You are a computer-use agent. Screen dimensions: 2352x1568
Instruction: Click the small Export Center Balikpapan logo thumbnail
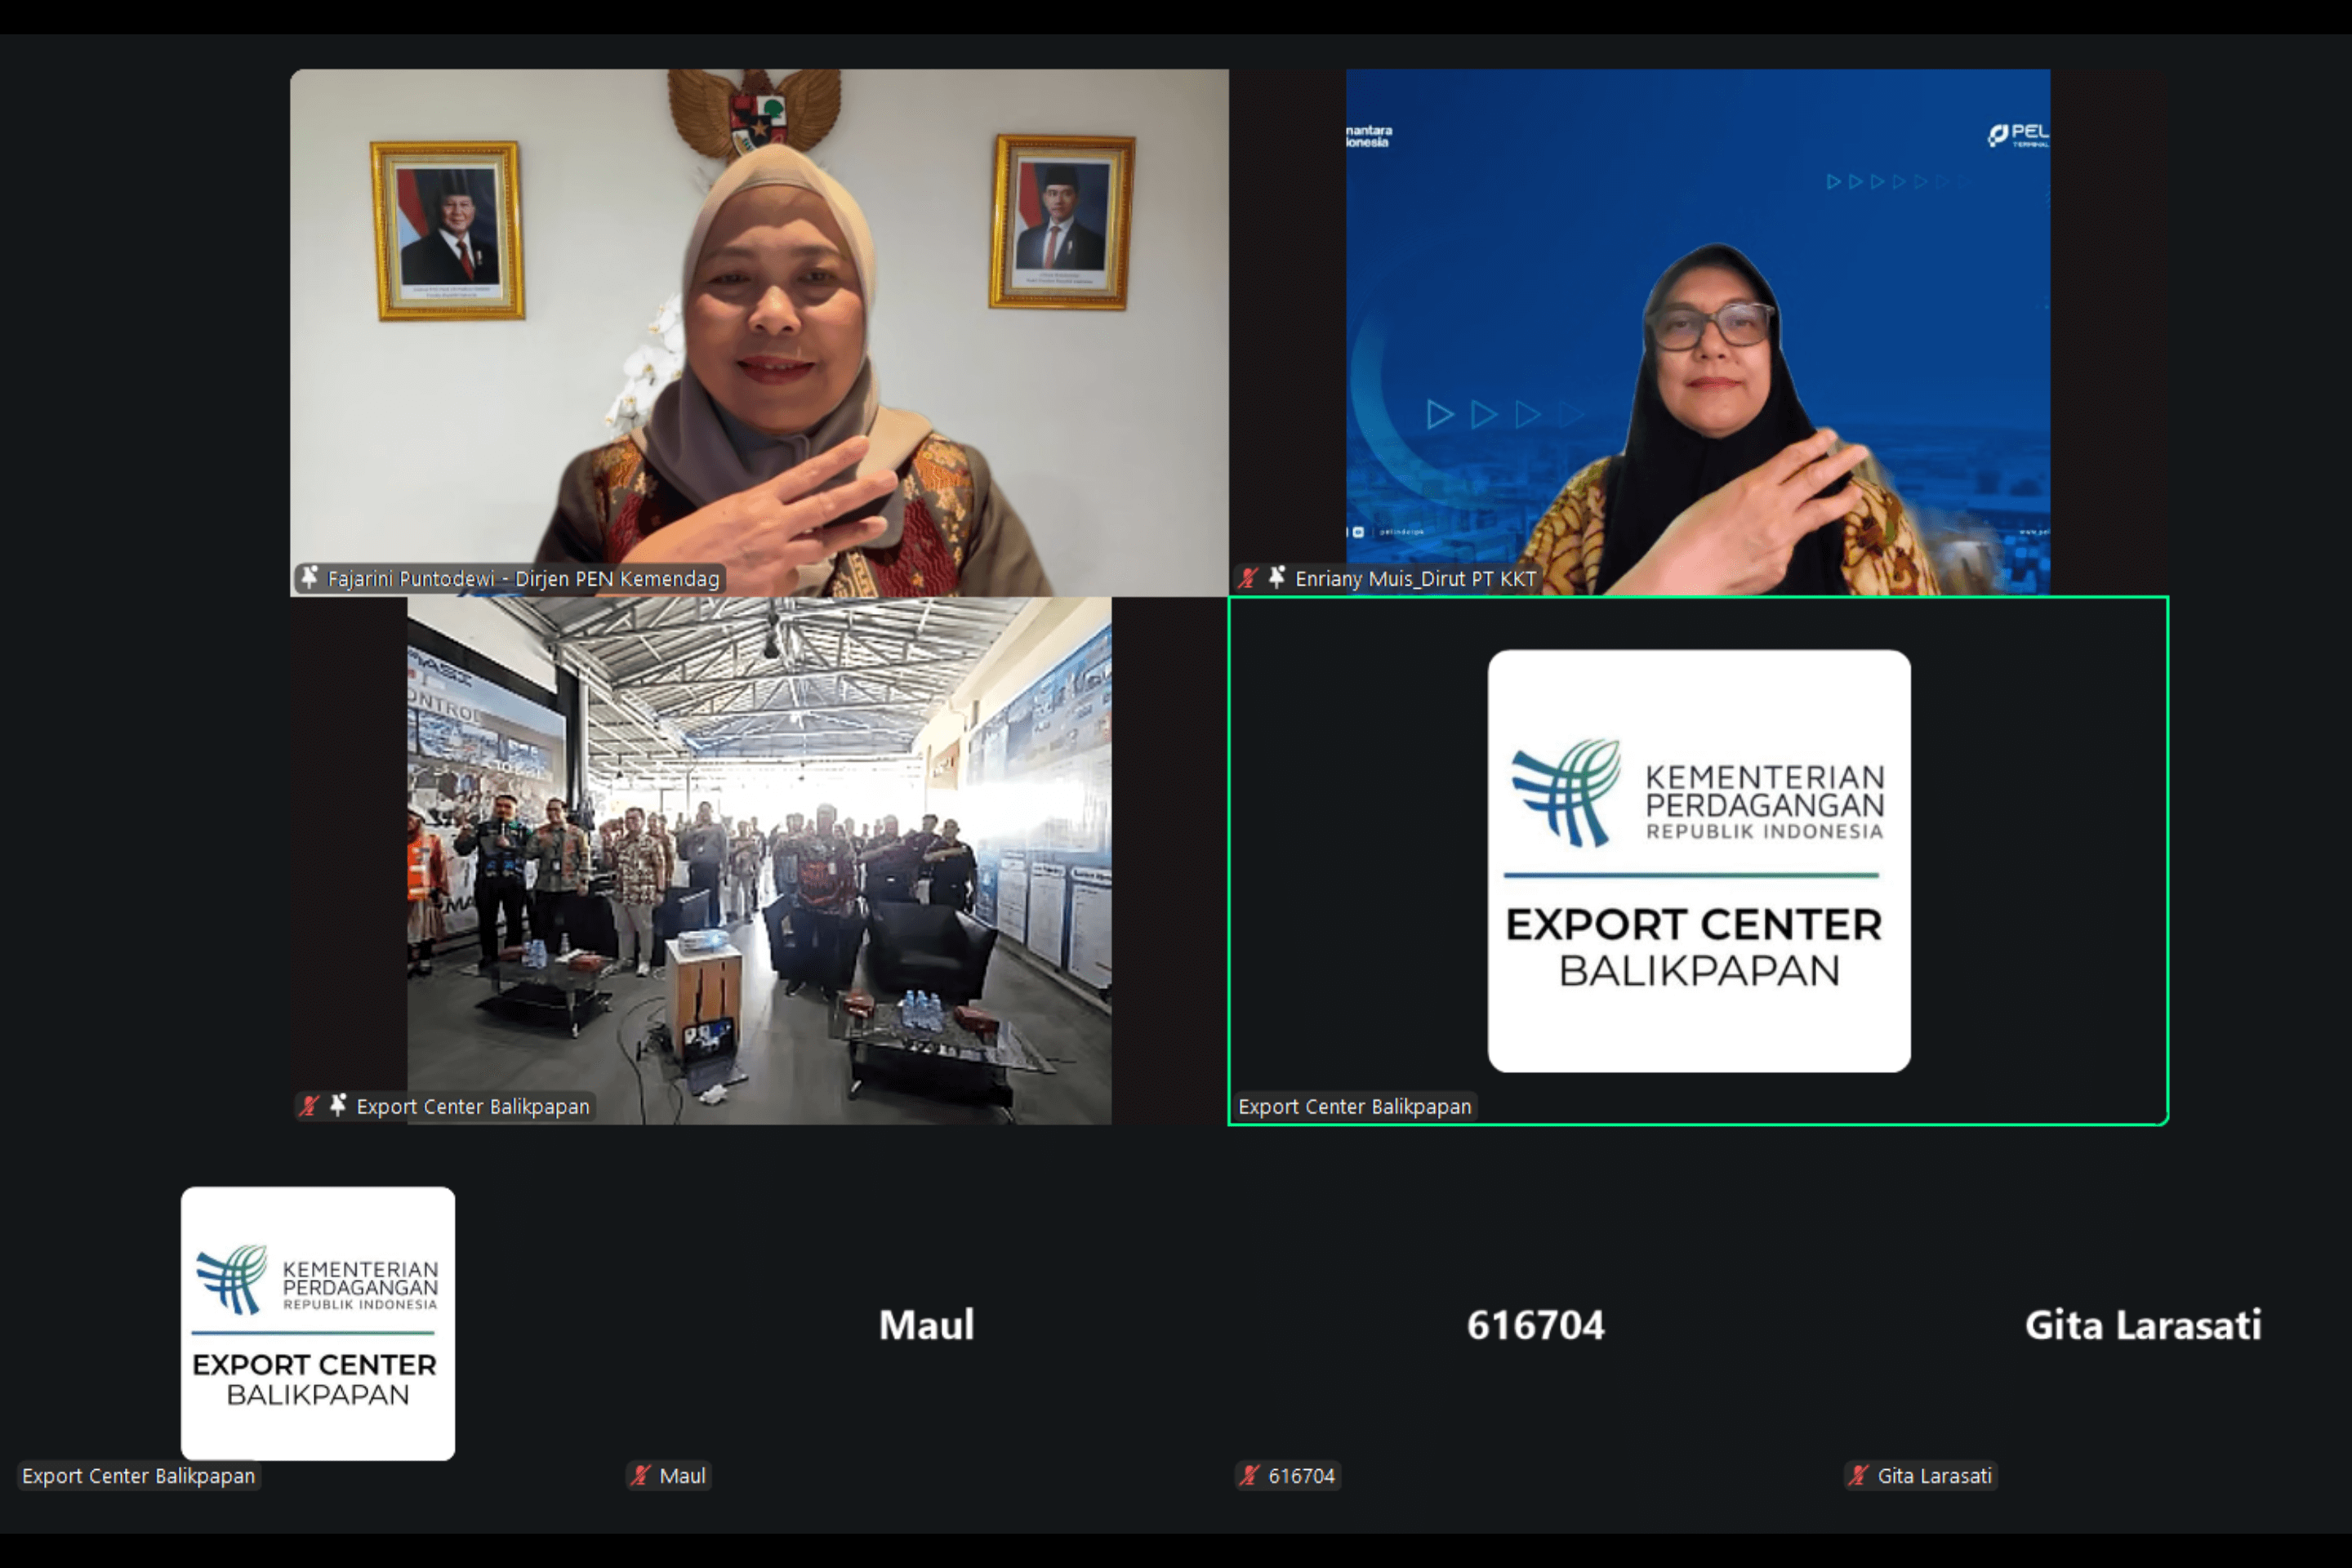[317, 1322]
